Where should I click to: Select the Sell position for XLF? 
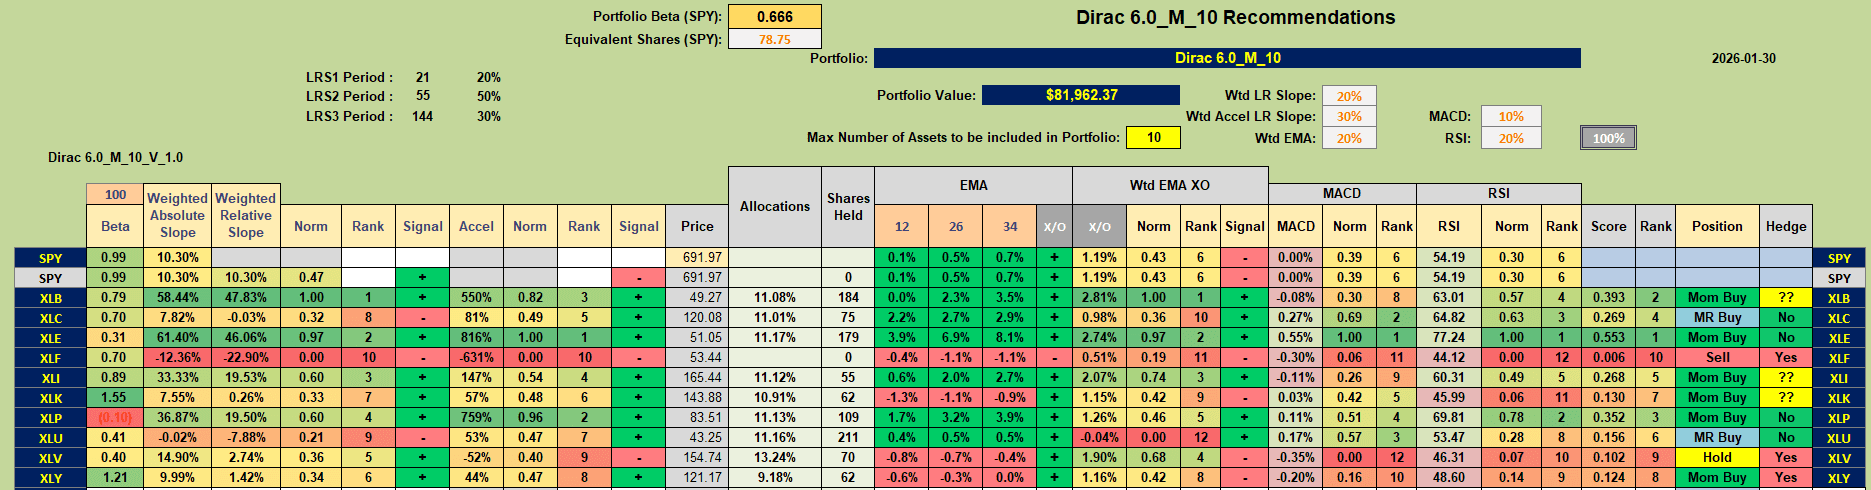pyautogui.click(x=1717, y=357)
